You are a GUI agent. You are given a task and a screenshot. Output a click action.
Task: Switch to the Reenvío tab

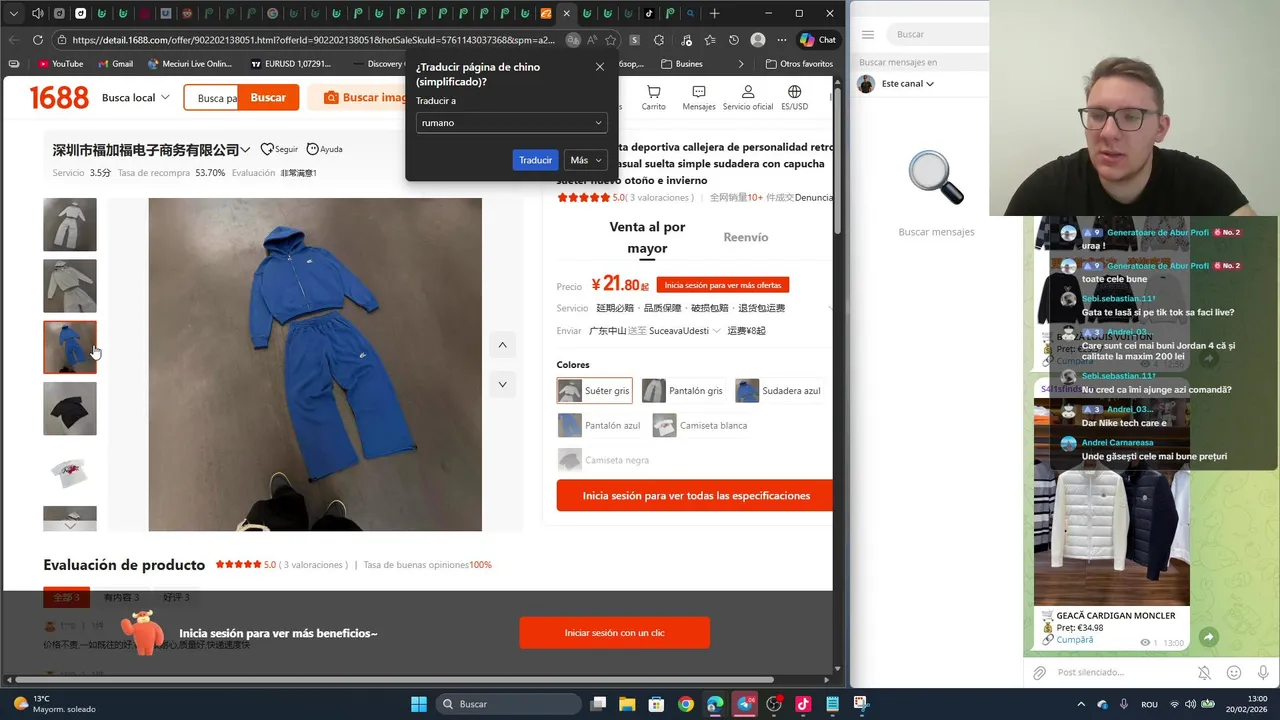tap(746, 238)
